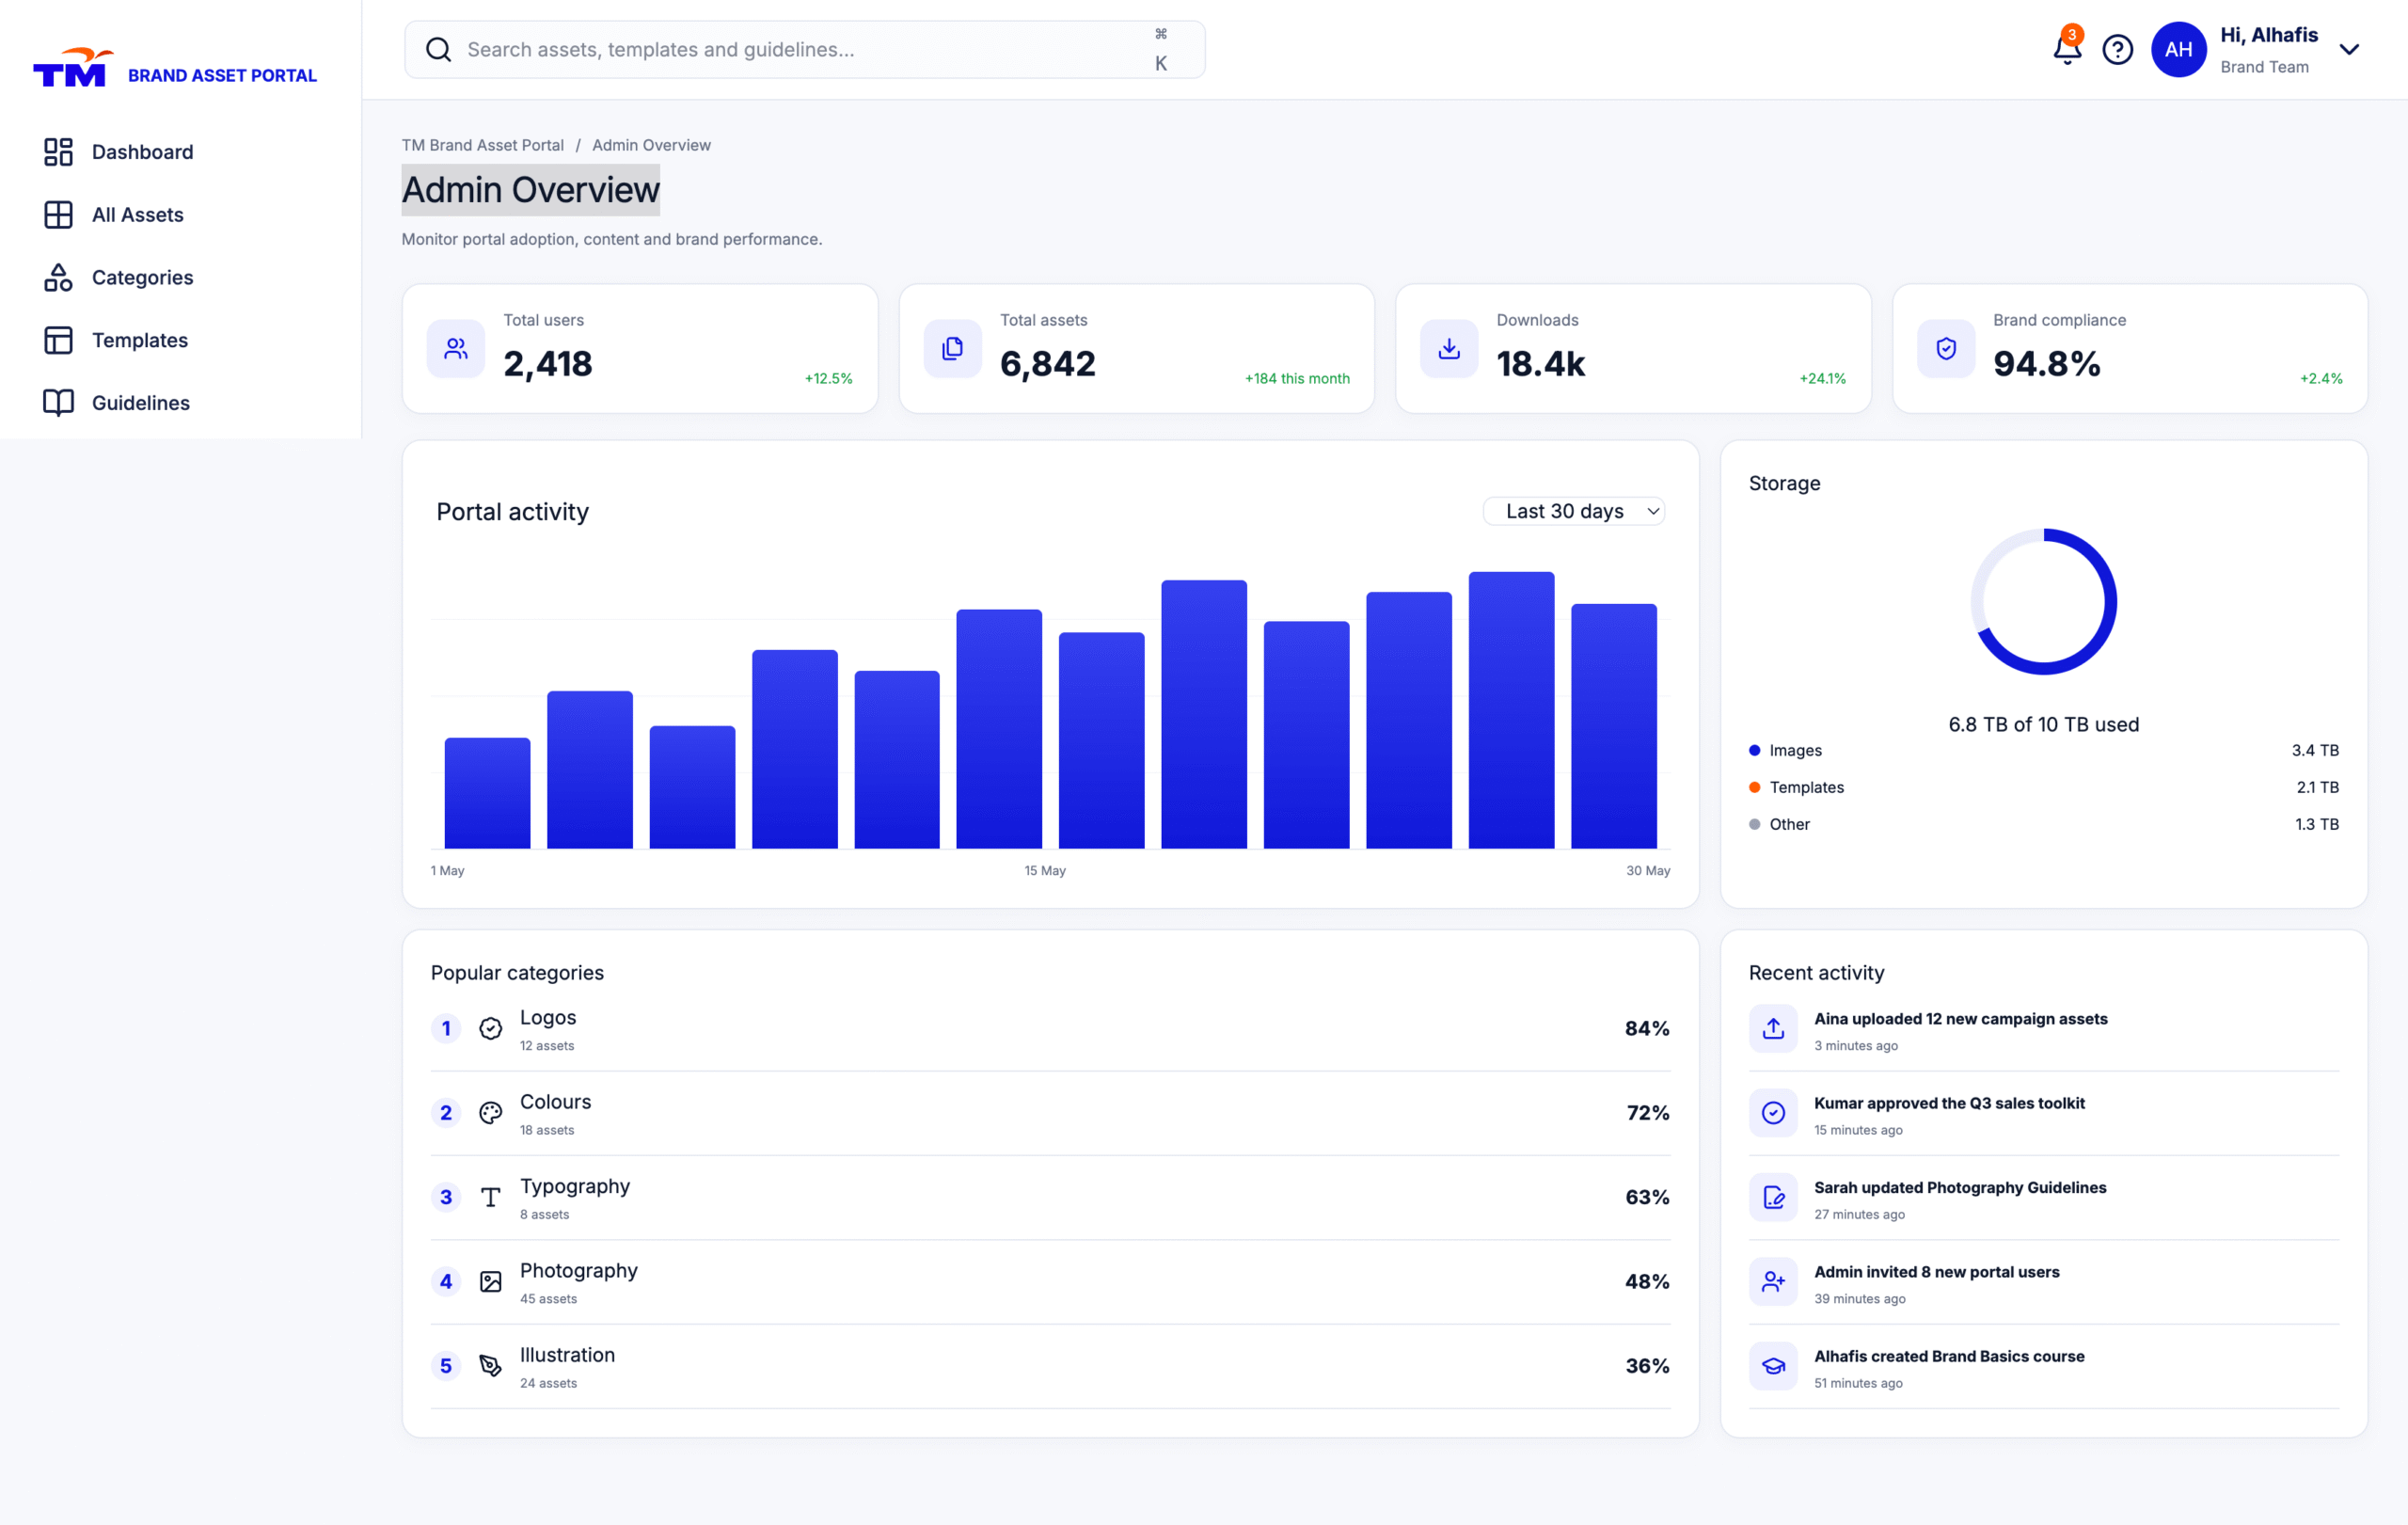Select the tallest bar in Portal activity
The width and height of the screenshot is (2408, 1525).
click(x=1511, y=710)
